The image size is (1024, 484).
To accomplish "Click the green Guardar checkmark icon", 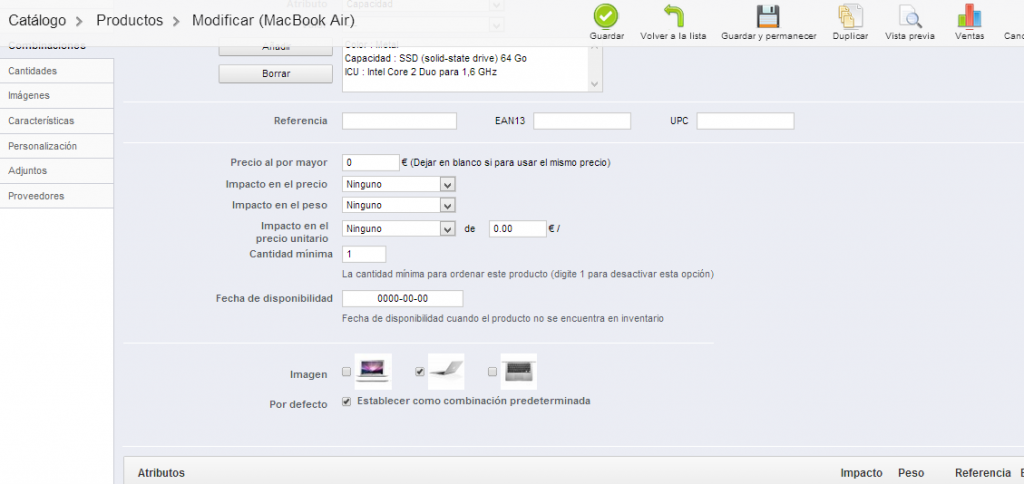I will (606, 17).
